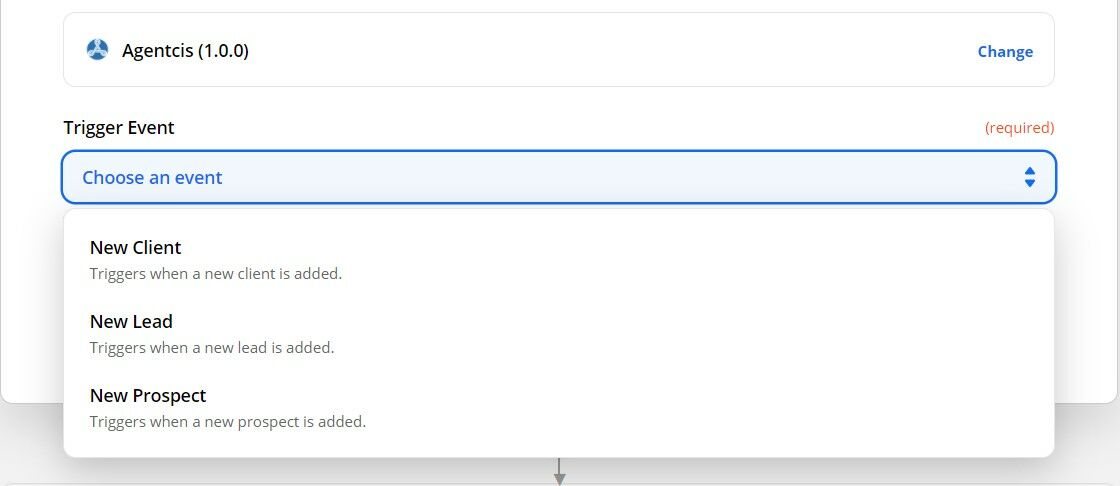
Task: Click the Agentcis app logo icon
Action: [x=97, y=50]
